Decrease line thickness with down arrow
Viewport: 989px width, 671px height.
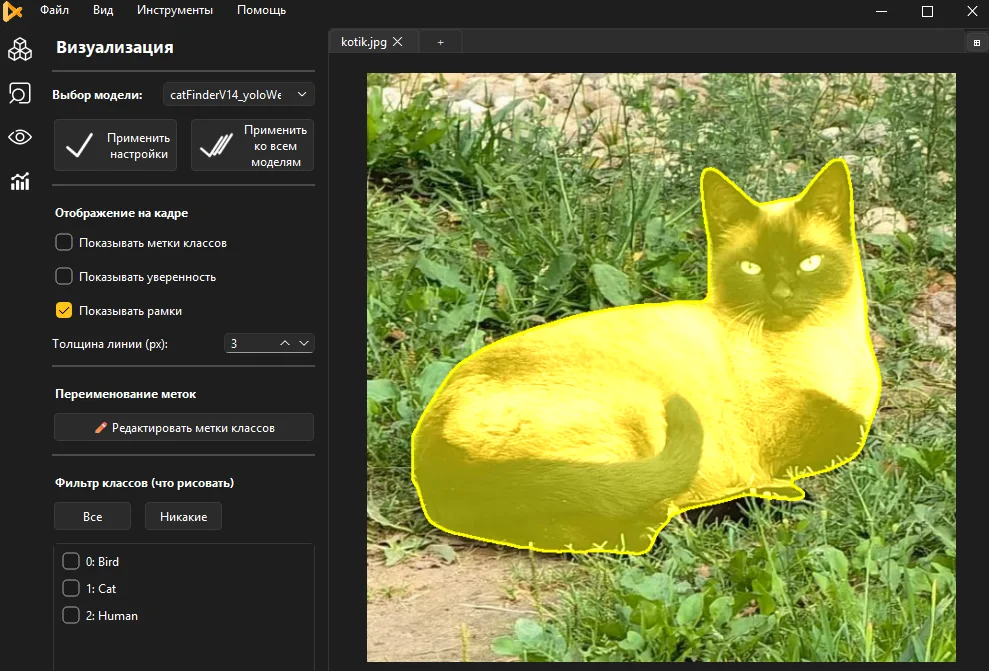[x=304, y=343]
